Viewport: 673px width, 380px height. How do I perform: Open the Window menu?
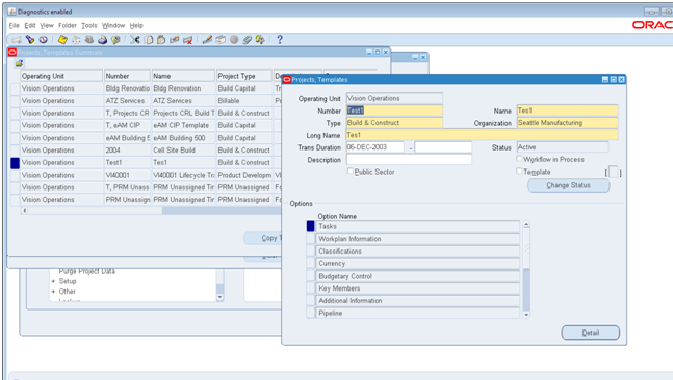[x=113, y=25]
